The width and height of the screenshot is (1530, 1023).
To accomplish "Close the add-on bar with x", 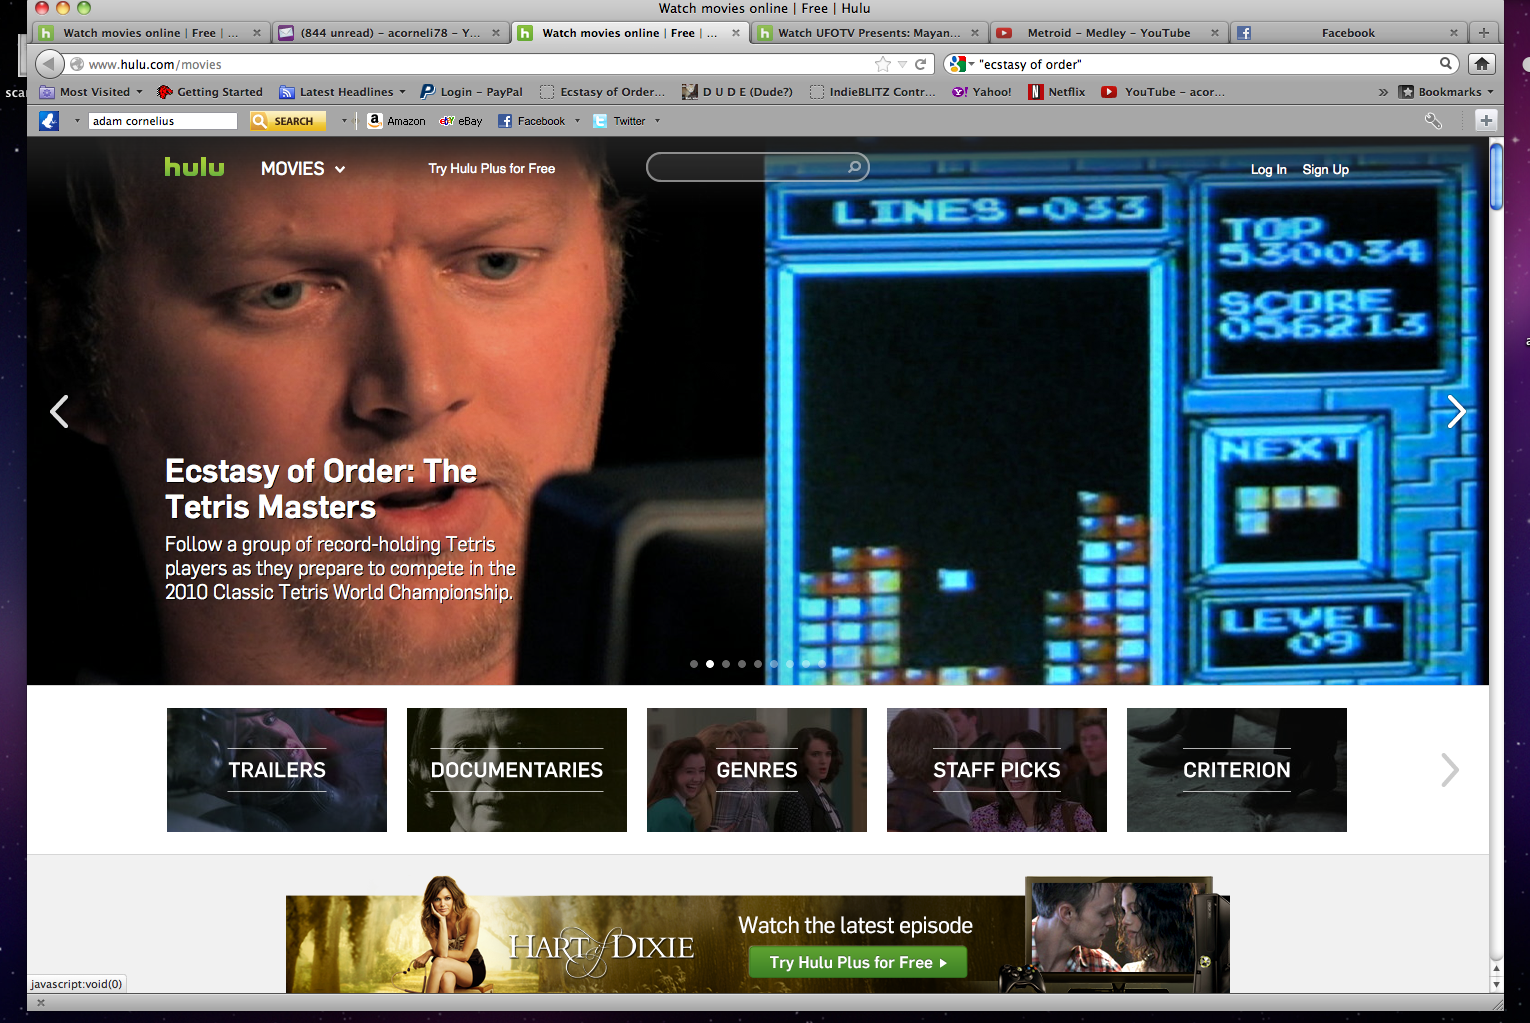I will [41, 1002].
